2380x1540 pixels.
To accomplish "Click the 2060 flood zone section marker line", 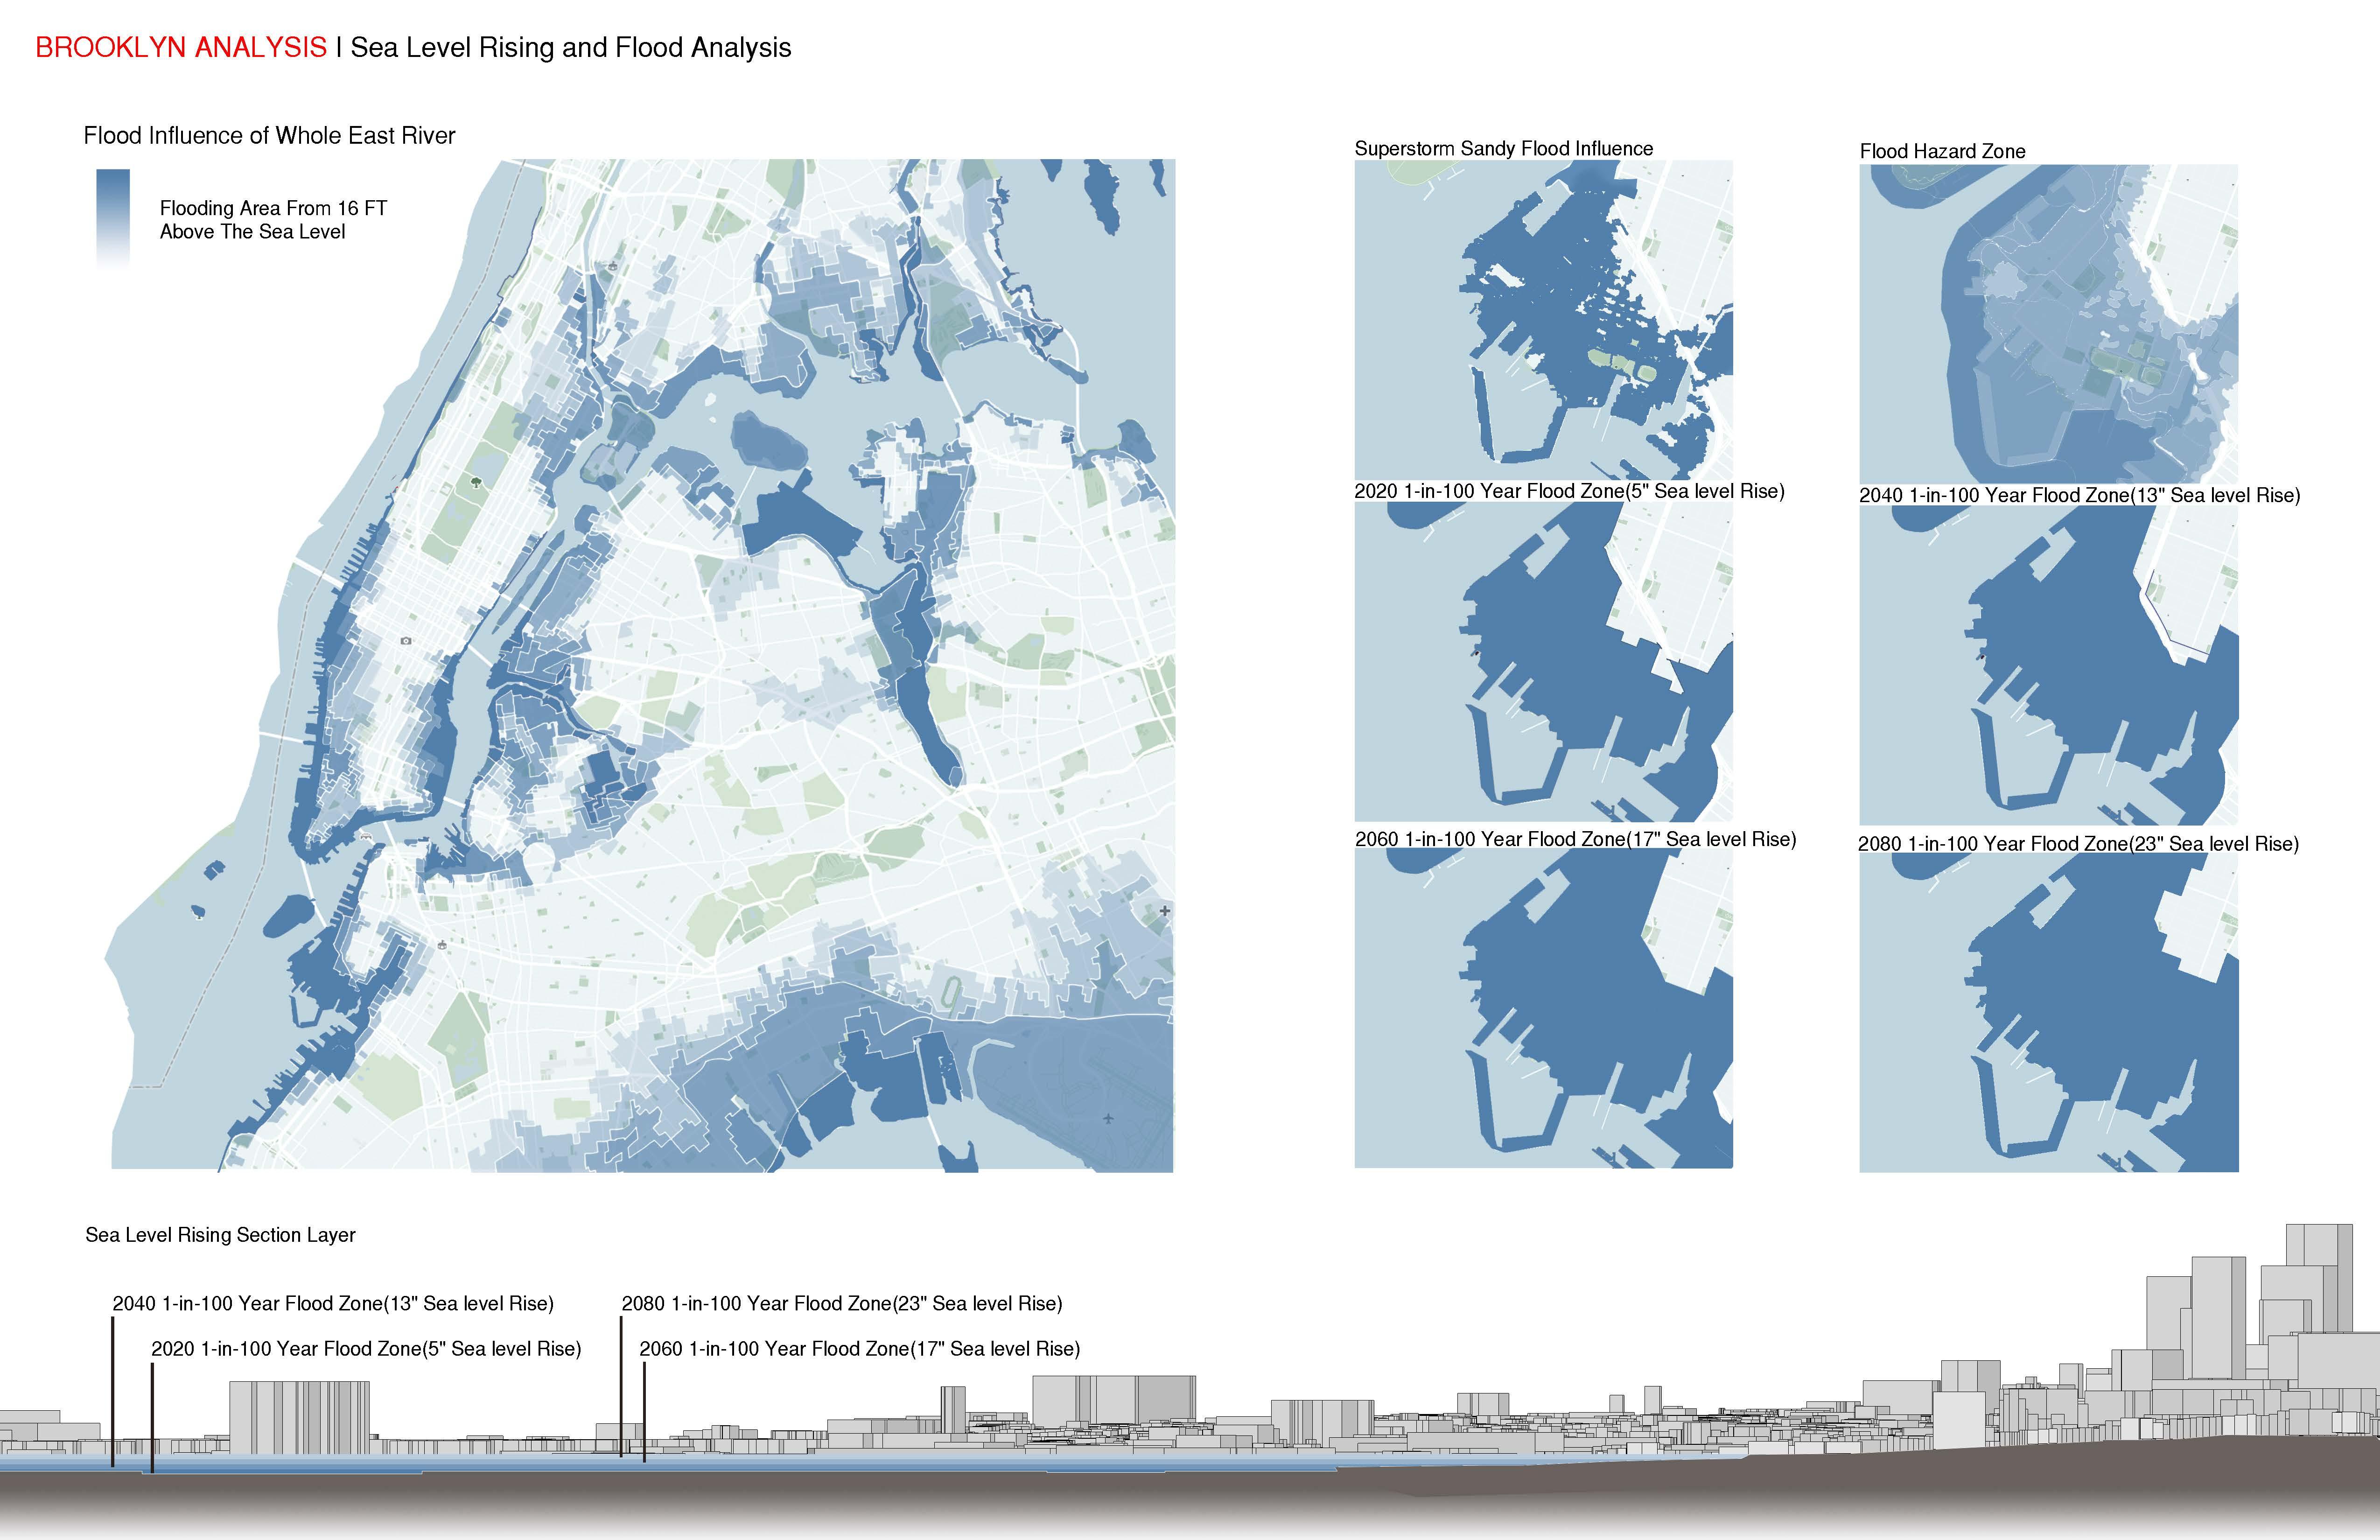I will tap(644, 1410).
